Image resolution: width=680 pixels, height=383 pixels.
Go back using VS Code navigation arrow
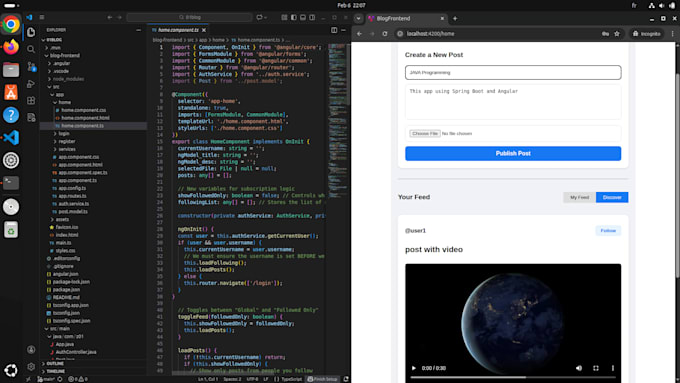110,17
